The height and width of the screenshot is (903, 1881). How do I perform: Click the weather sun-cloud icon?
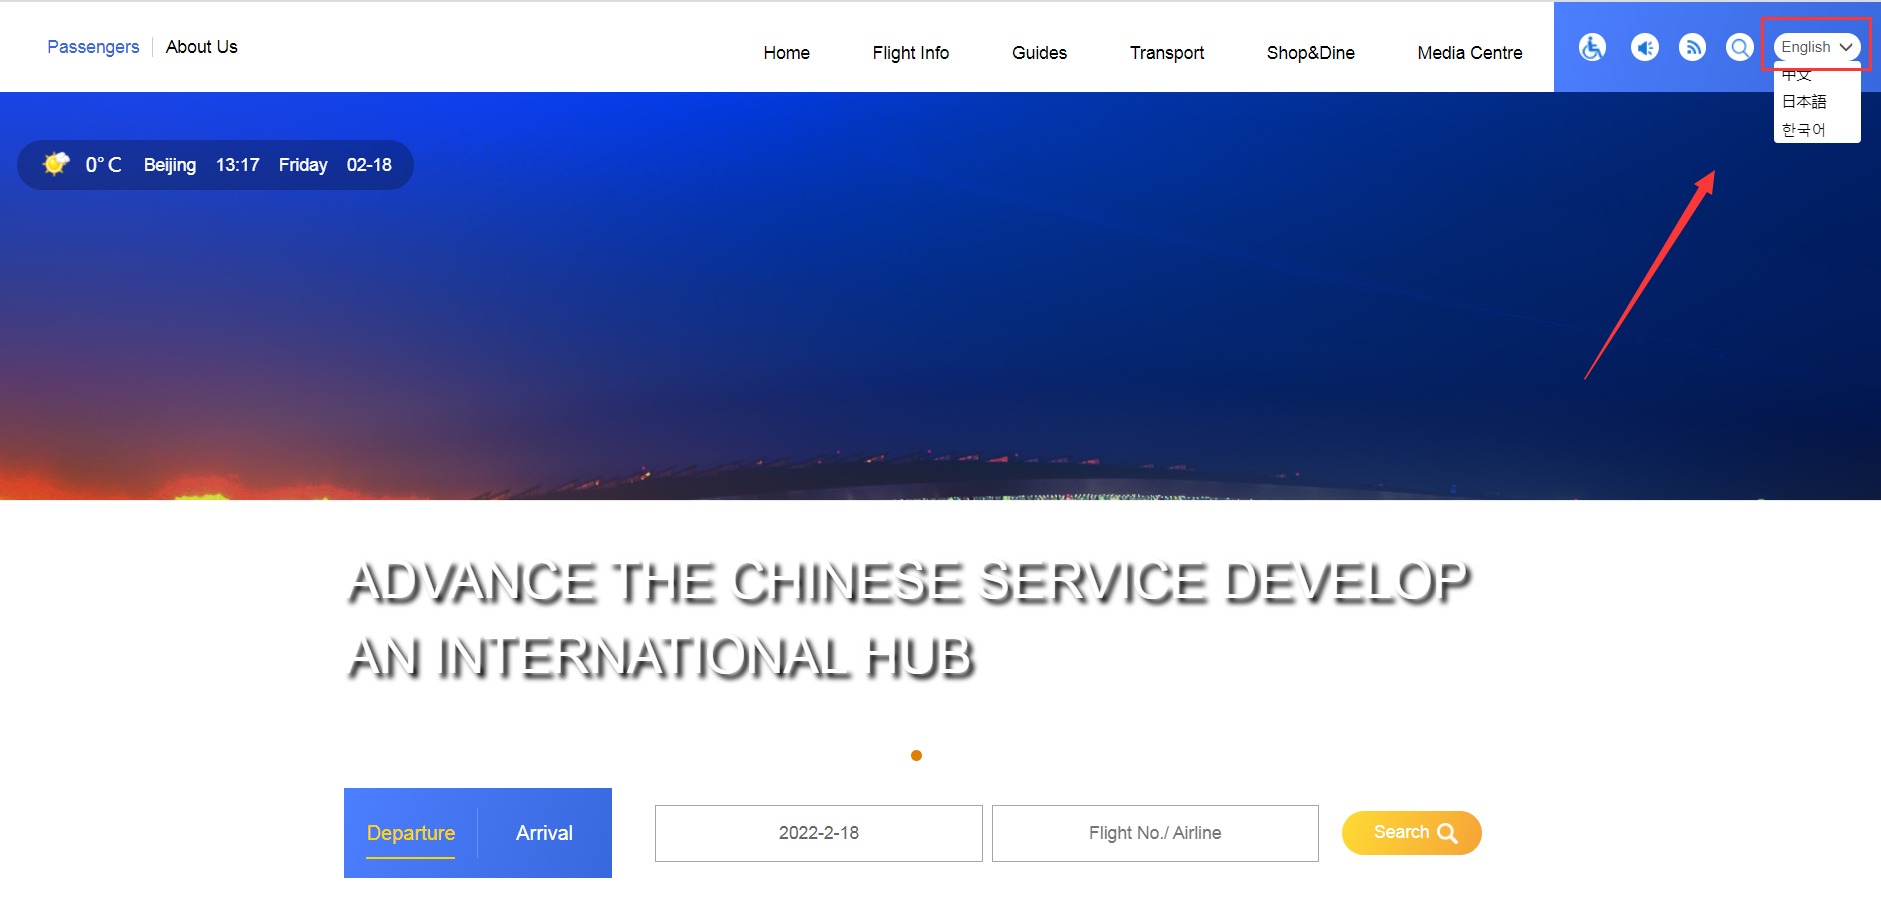click(x=56, y=164)
